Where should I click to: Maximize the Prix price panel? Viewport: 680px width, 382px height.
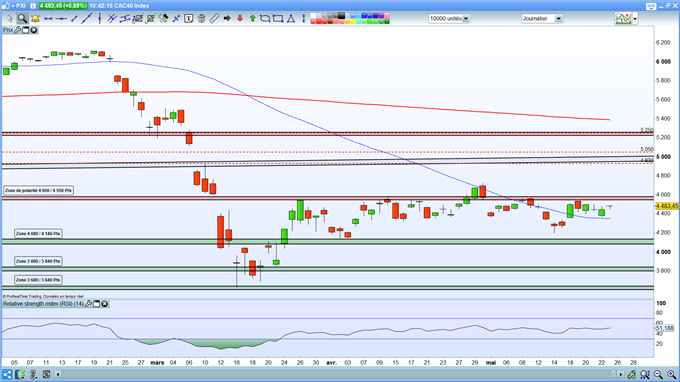click(x=26, y=30)
